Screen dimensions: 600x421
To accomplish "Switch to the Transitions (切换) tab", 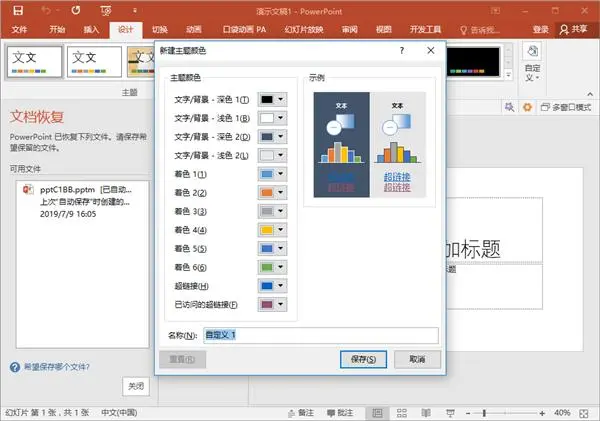I will (x=160, y=29).
